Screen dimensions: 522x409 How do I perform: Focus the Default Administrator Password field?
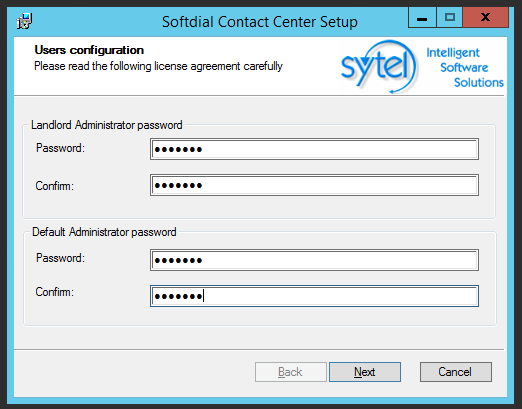point(314,260)
